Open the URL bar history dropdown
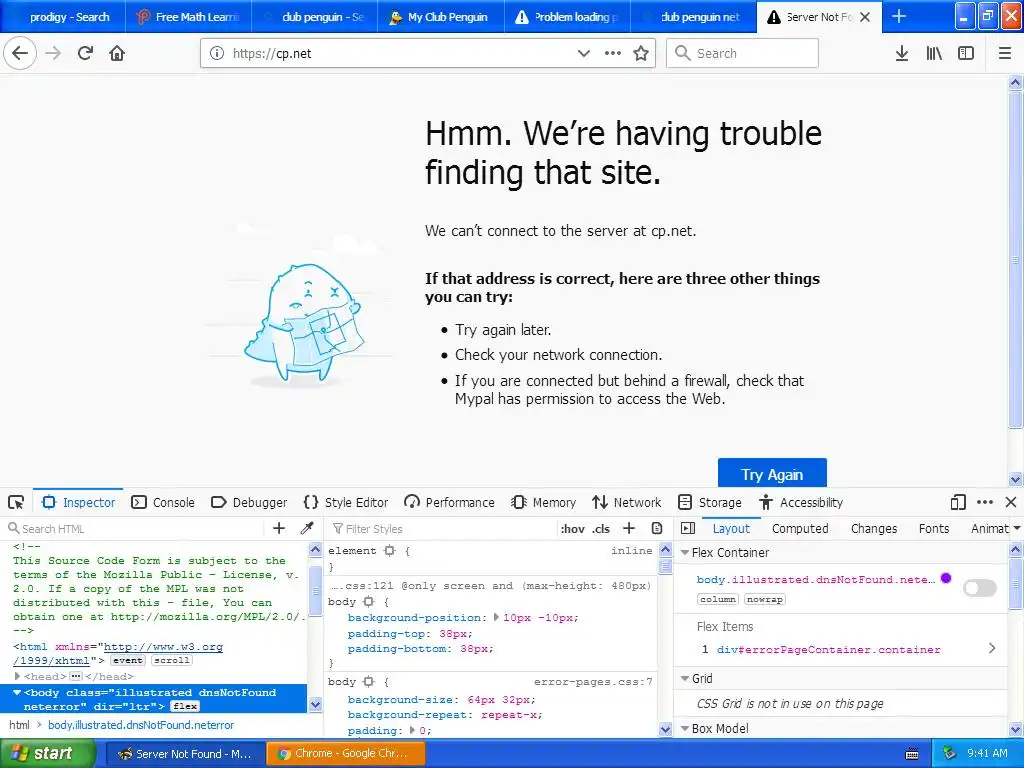This screenshot has height=768, width=1024. (x=584, y=53)
